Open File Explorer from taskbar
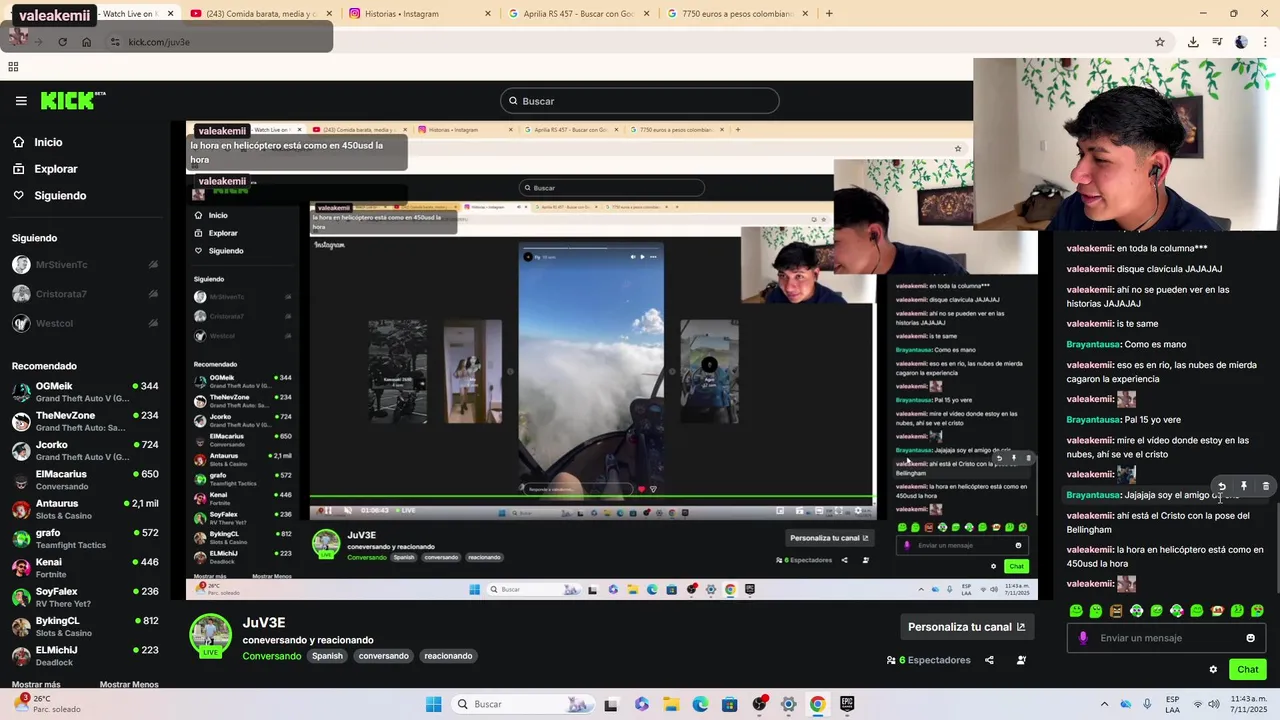The width and height of the screenshot is (1280, 720). pos(671,704)
